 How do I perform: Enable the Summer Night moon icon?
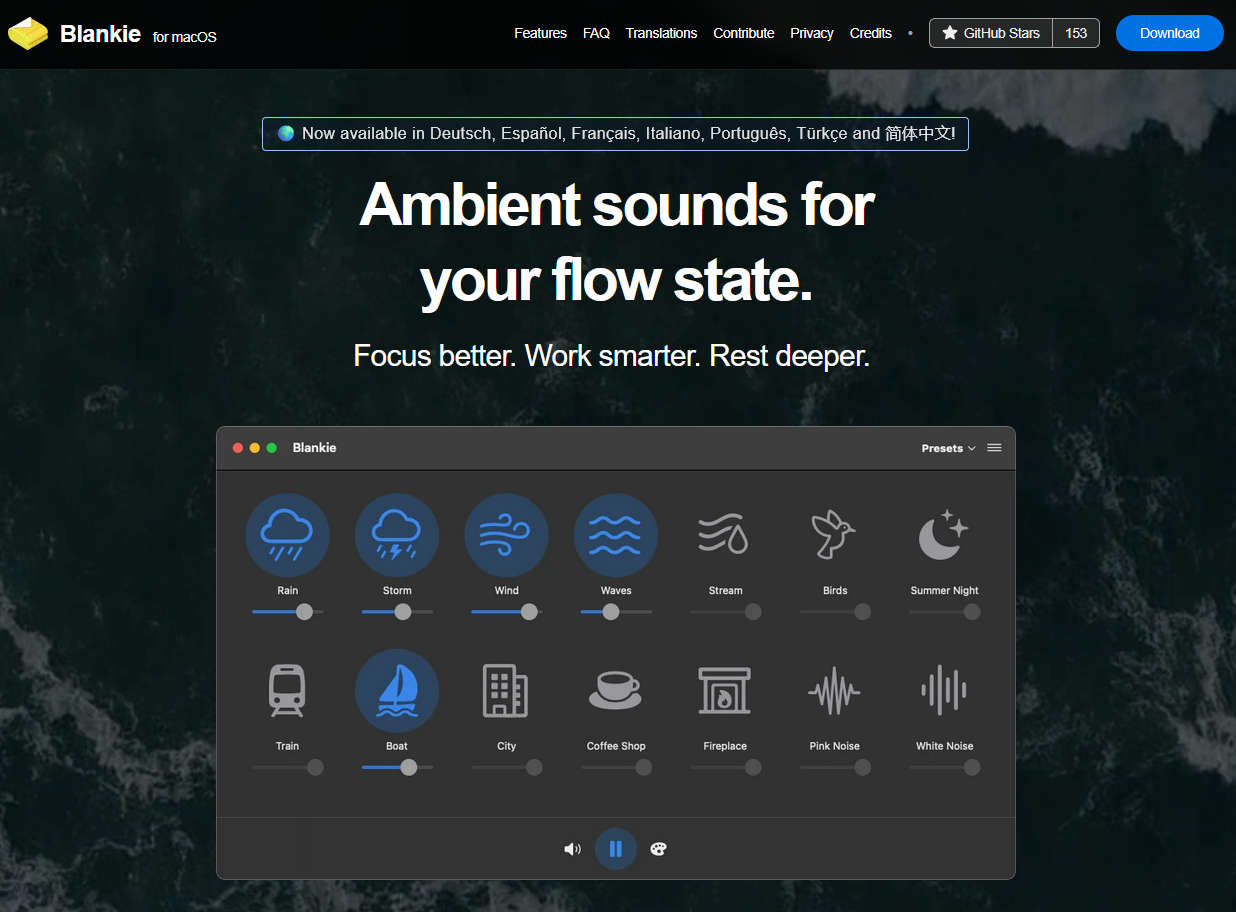point(944,535)
